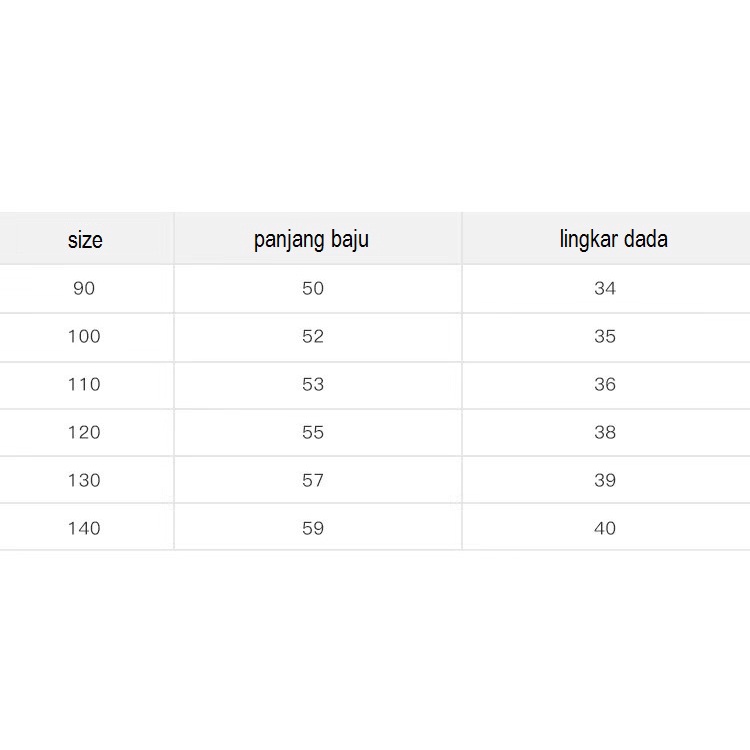Click panjang baju value 53
750x750 pixels.
313,384
